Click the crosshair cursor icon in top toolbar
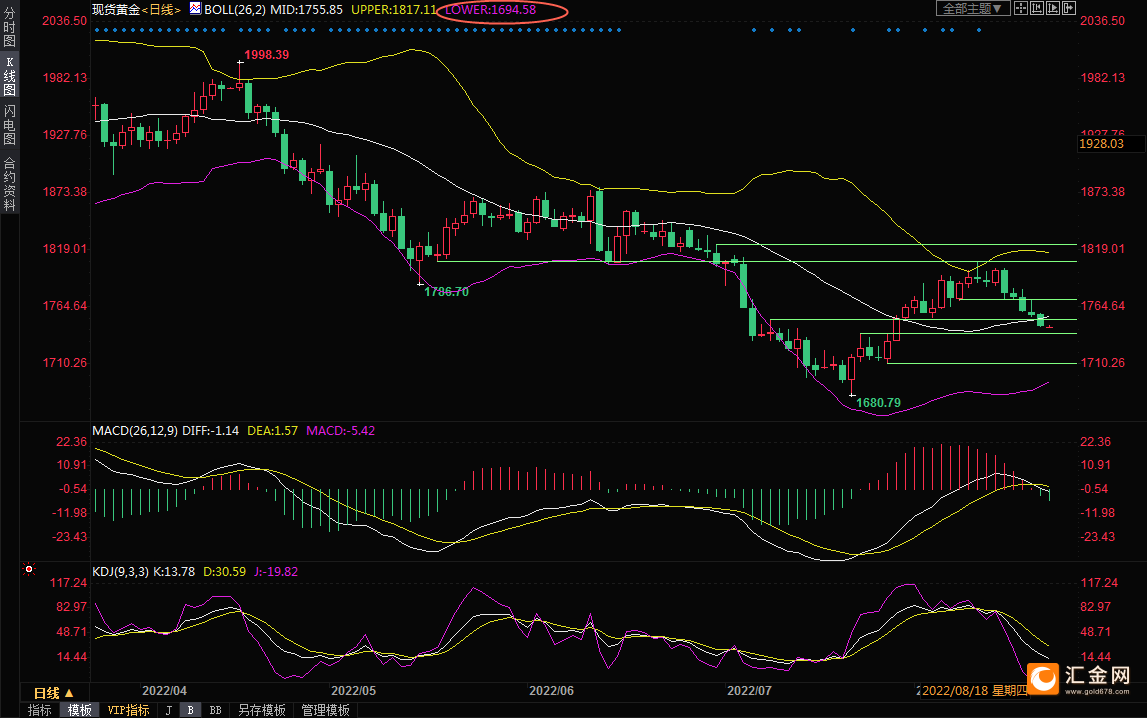Image resolution: width=1147 pixels, height=718 pixels. (1021, 8)
